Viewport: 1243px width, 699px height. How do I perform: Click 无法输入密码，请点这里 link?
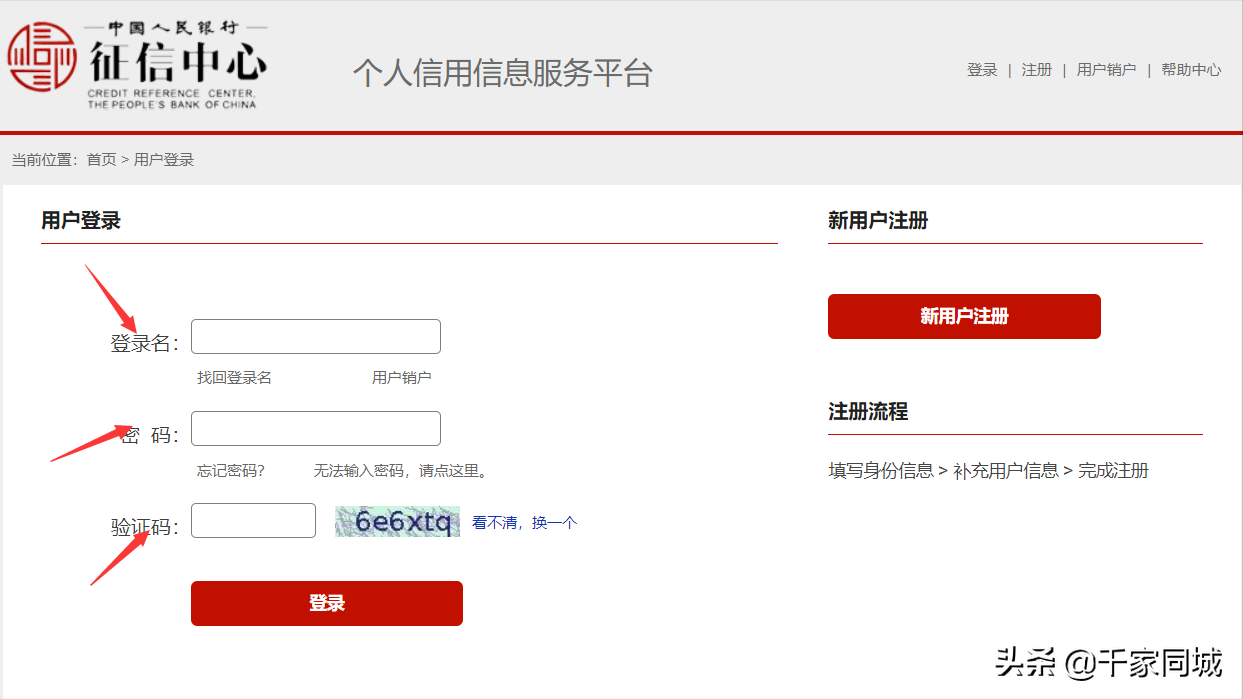pos(400,470)
